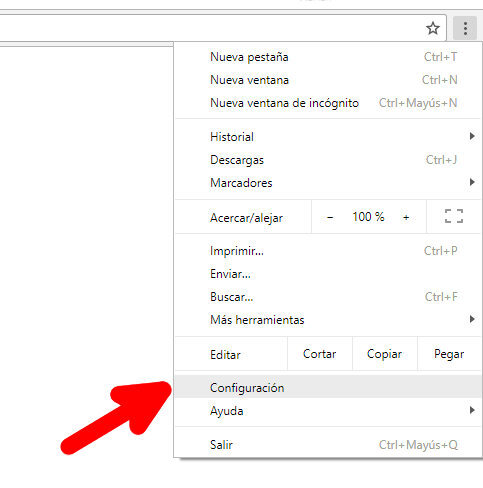Screen dimensions: 483x488
Task: Choose Imprimir... from the menu
Action: tap(328, 251)
